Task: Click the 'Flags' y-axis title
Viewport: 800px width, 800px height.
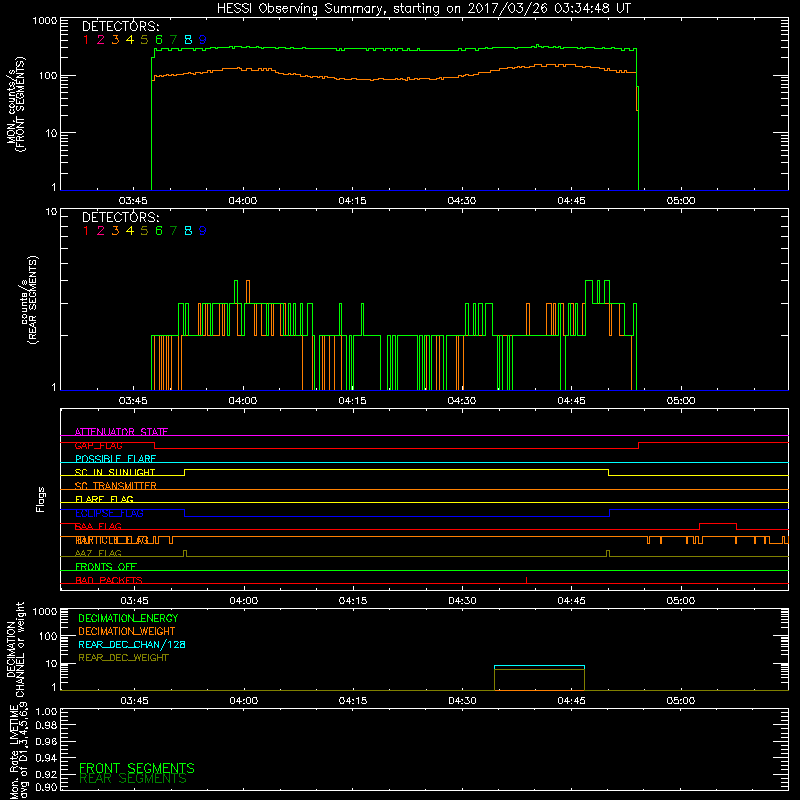Action: point(41,499)
